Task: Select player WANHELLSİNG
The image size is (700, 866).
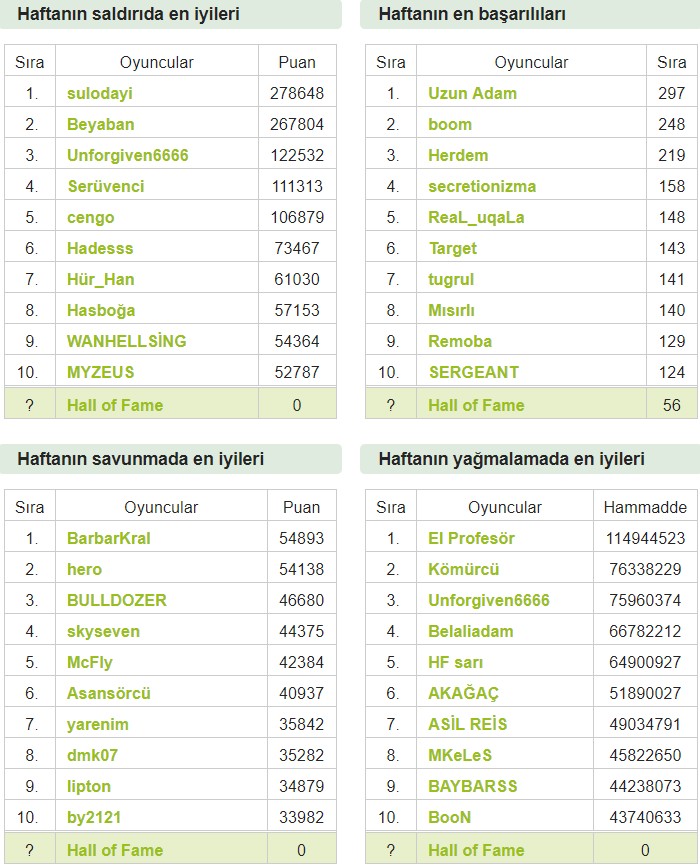Action: [x=127, y=341]
